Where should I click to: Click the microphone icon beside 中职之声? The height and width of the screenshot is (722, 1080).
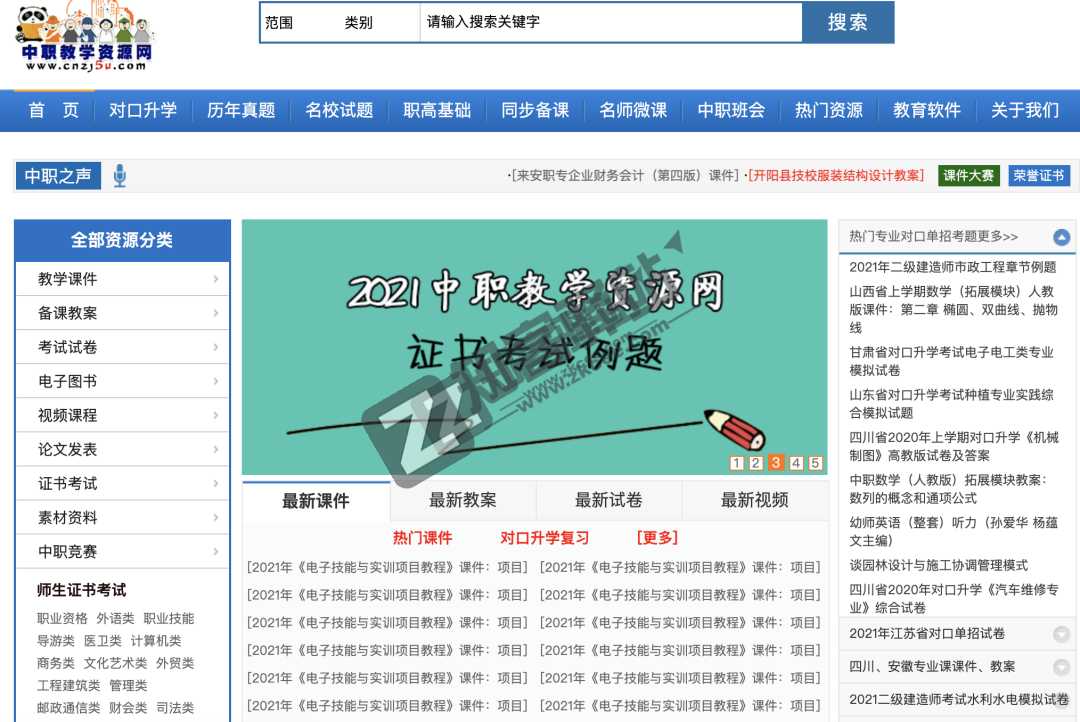click(x=122, y=174)
